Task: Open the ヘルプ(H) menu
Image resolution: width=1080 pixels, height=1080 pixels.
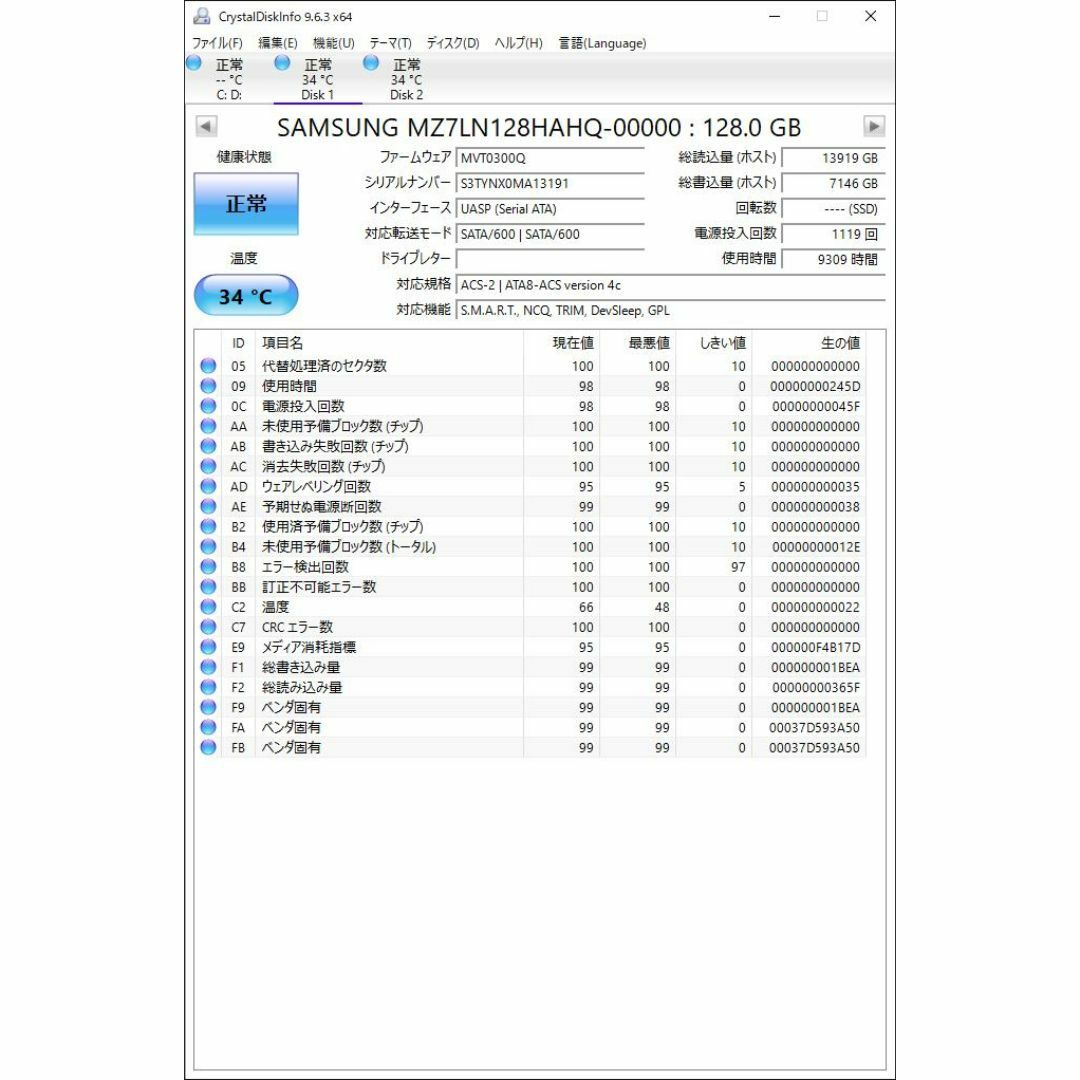Action: [x=518, y=43]
